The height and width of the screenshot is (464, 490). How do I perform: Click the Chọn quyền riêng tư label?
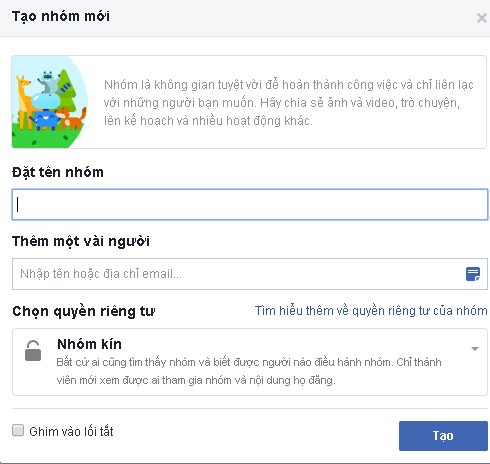point(84,311)
